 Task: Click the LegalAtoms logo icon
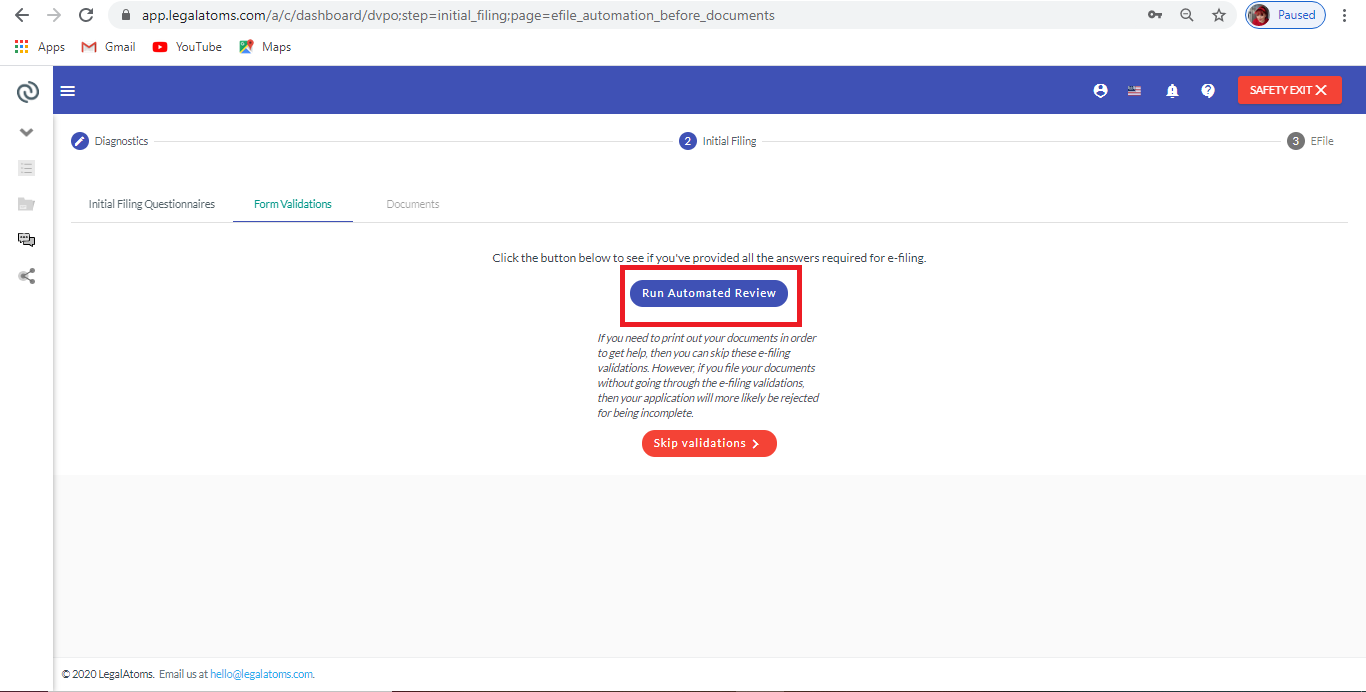pyautogui.click(x=27, y=92)
